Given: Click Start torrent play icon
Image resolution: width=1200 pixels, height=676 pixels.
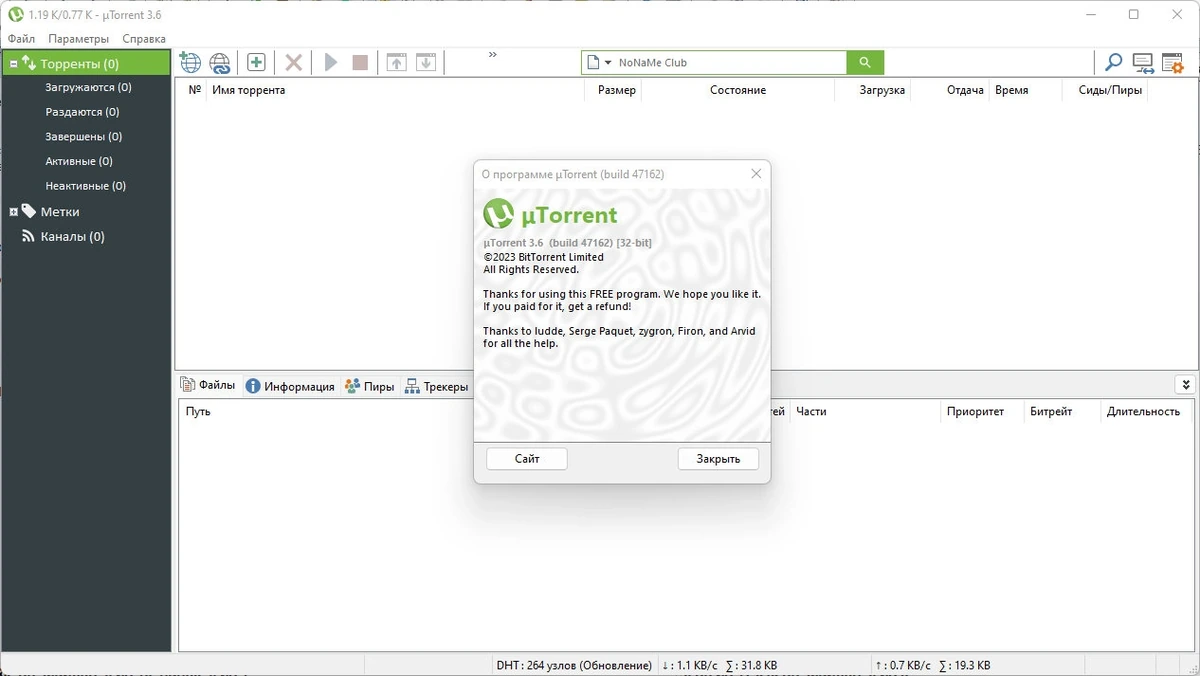Looking at the screenshot, I should tap(331, 62).
